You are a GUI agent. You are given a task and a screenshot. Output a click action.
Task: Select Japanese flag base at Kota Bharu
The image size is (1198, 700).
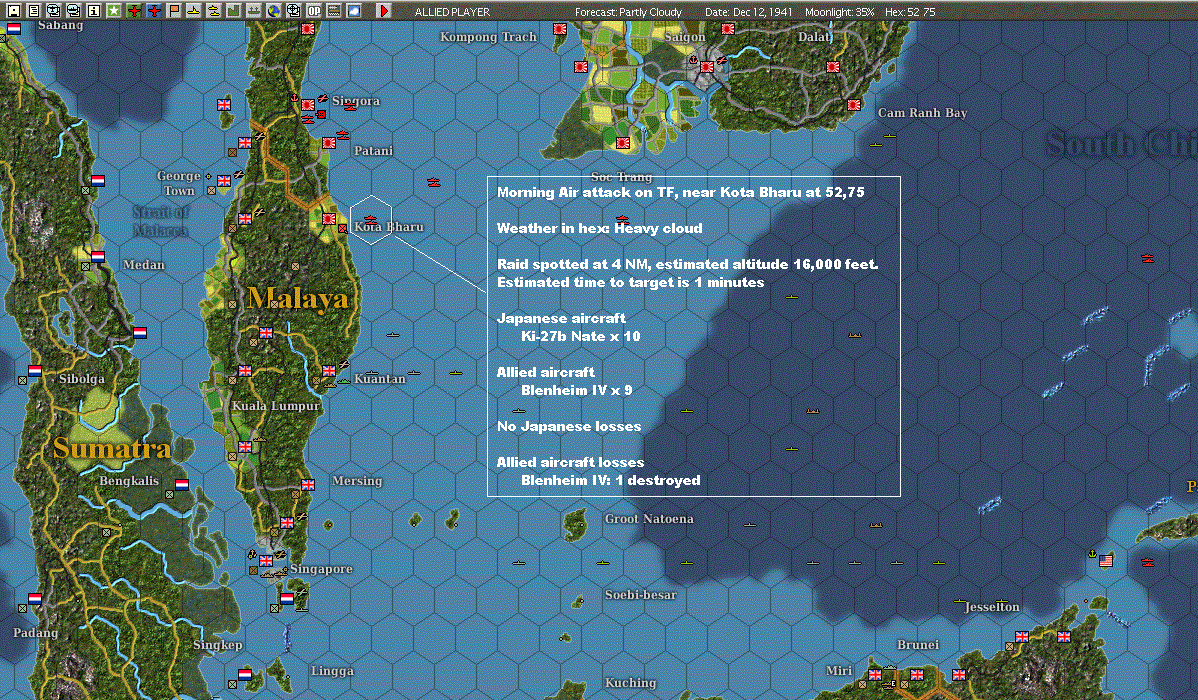coord(329,219)
